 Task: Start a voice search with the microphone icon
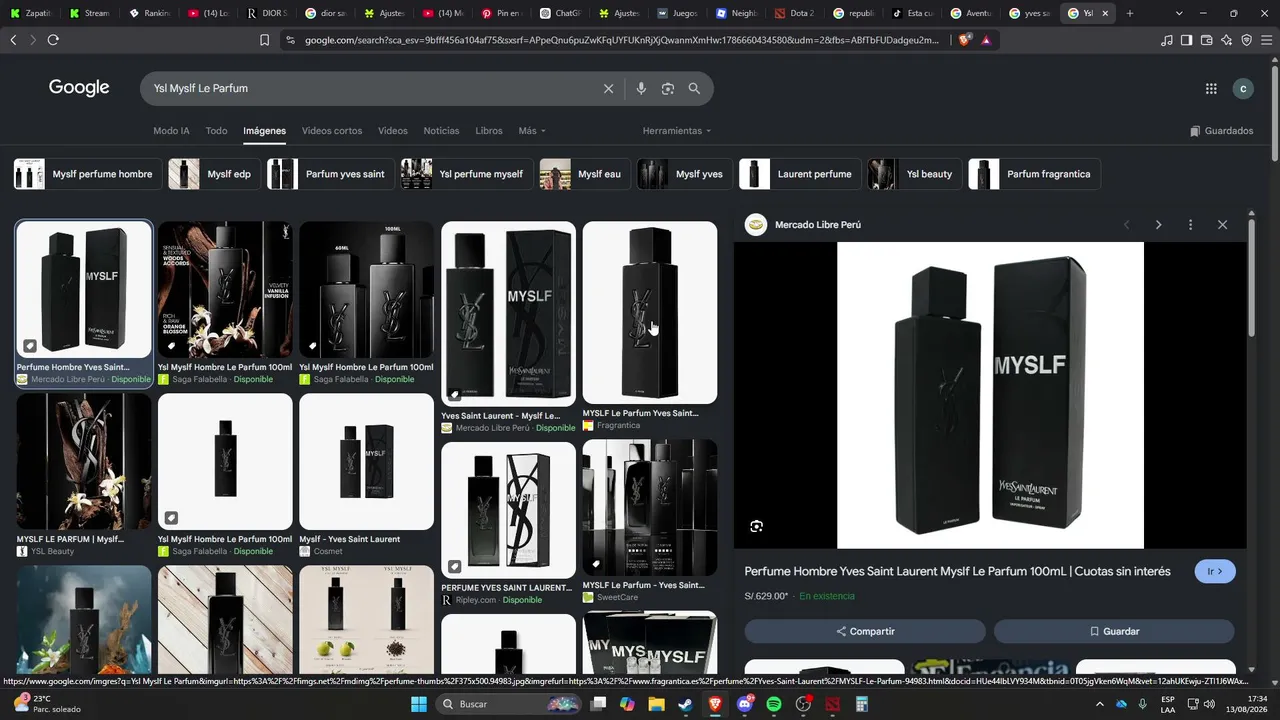click(x=641, y=89)
